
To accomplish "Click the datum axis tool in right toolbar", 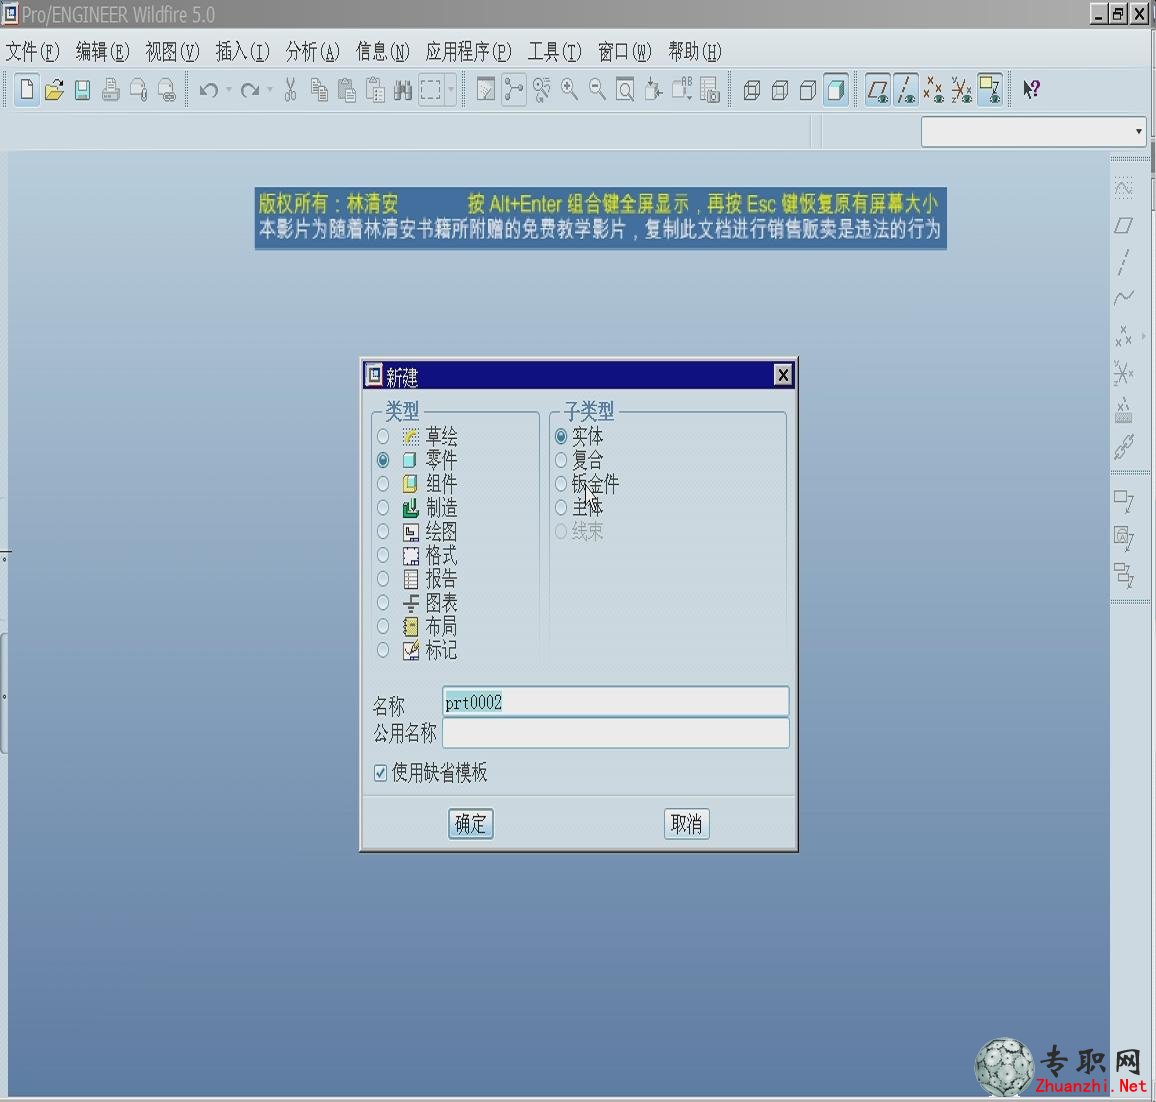I will (1124, 262).
